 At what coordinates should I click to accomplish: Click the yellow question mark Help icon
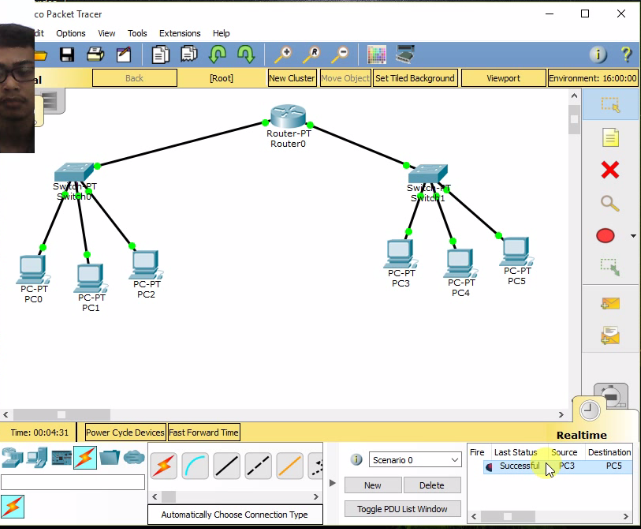pos(626,54)
